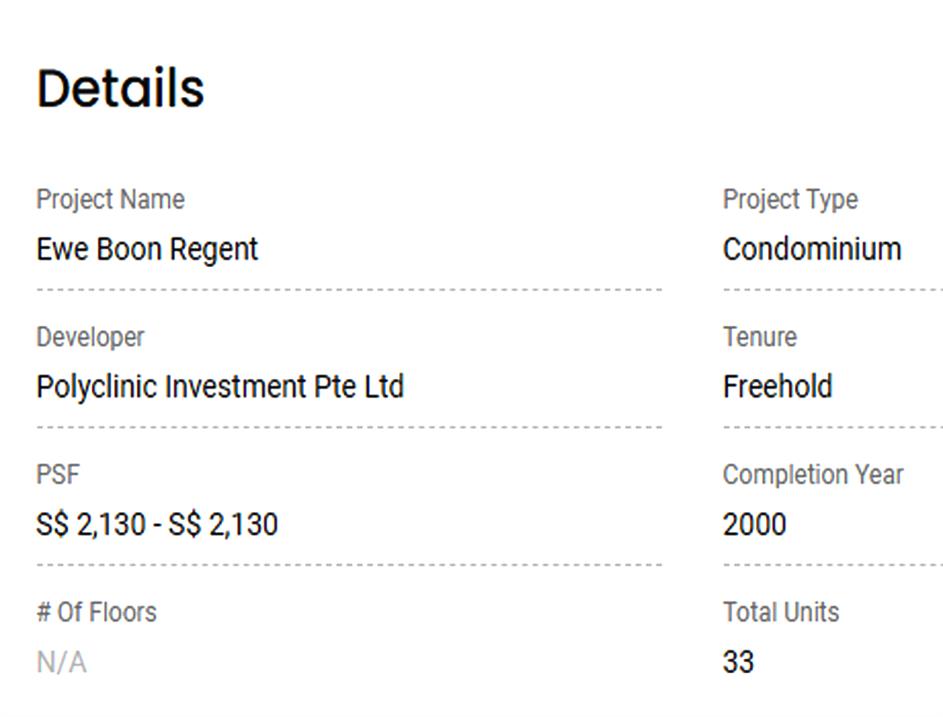Open Polyclinic Investment Pte Ltd developer text
This screenshot has height=717, width=943.
point(220,387)
